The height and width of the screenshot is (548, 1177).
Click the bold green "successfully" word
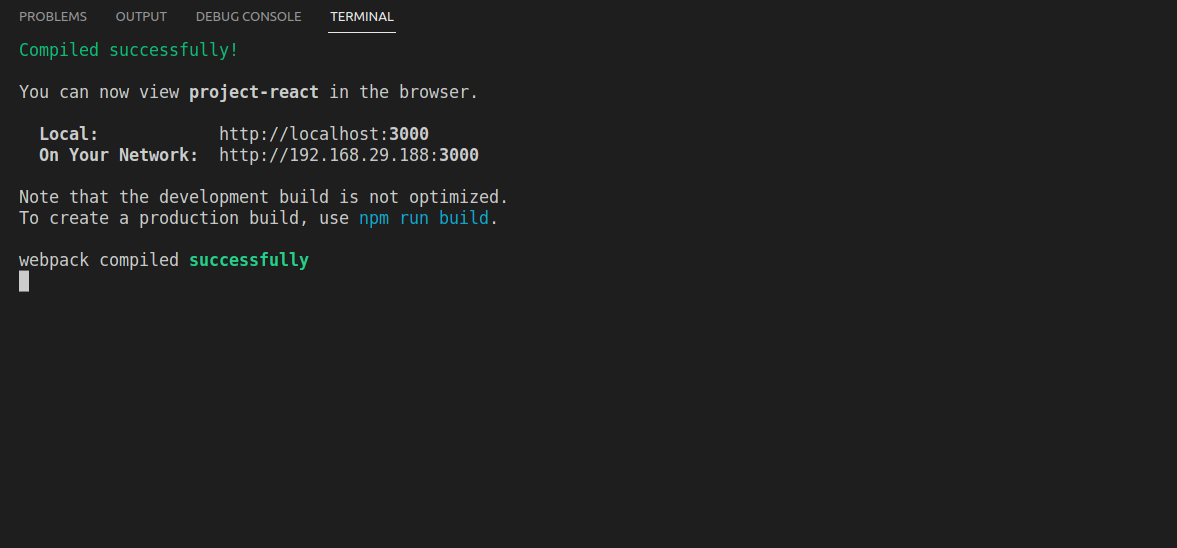coord(249,260)
